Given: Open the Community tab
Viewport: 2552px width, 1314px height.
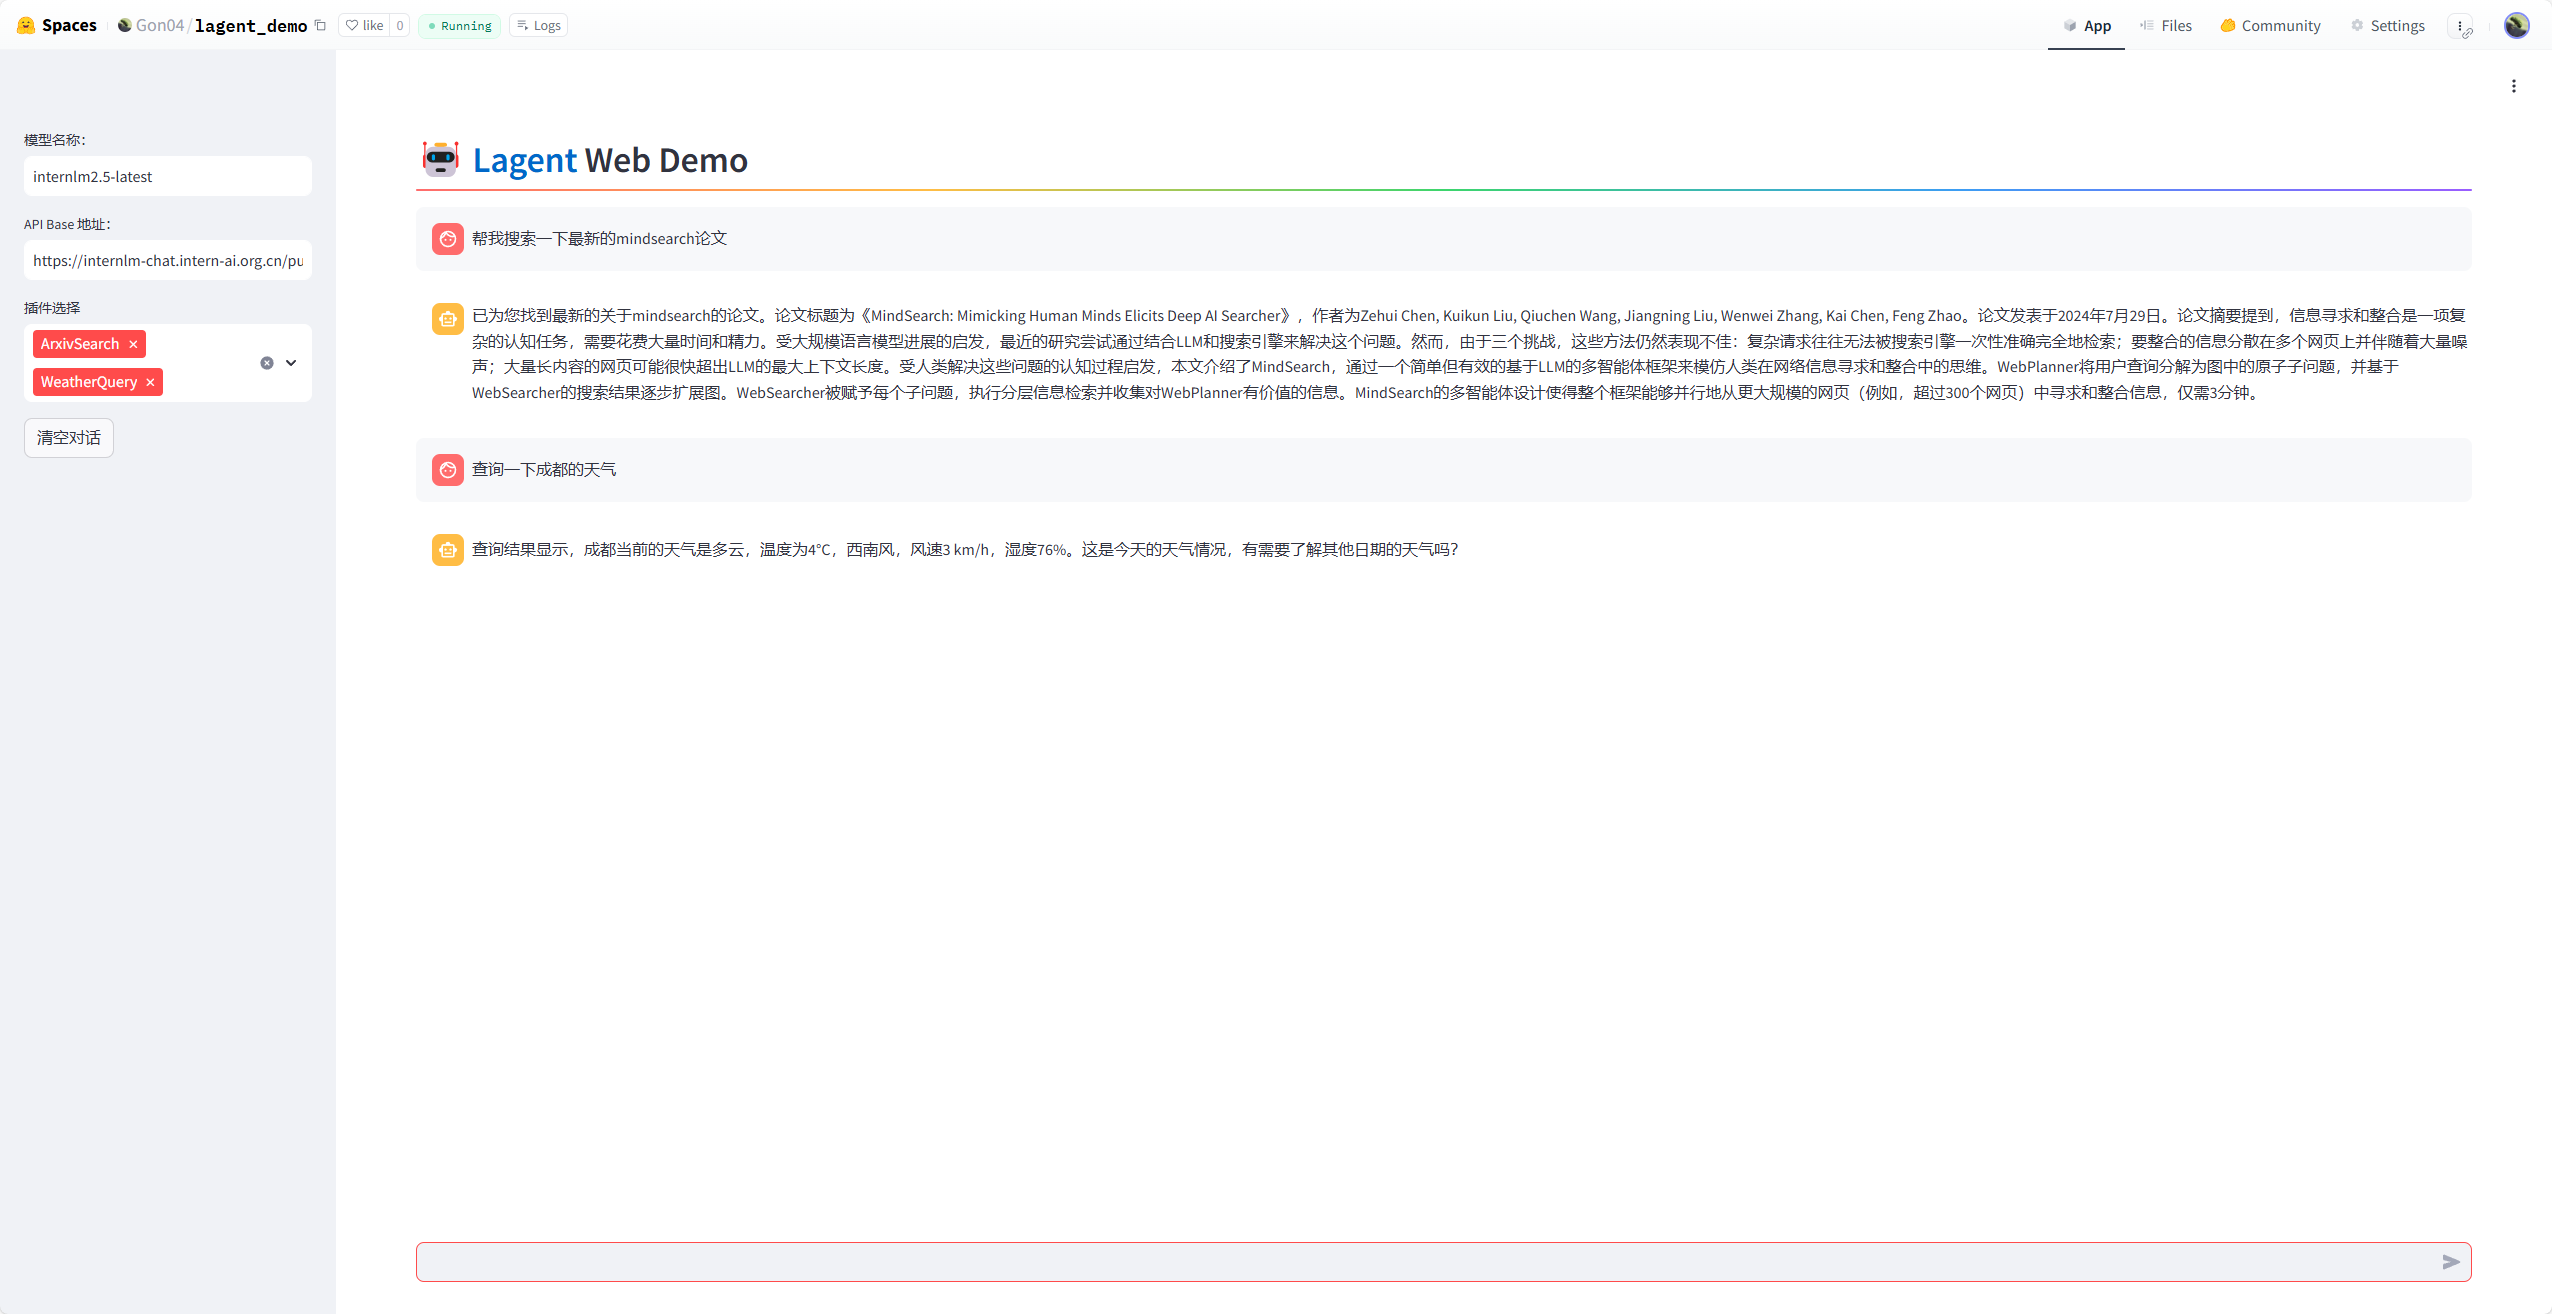Looking at the screenshot, I should (2270, 25).
